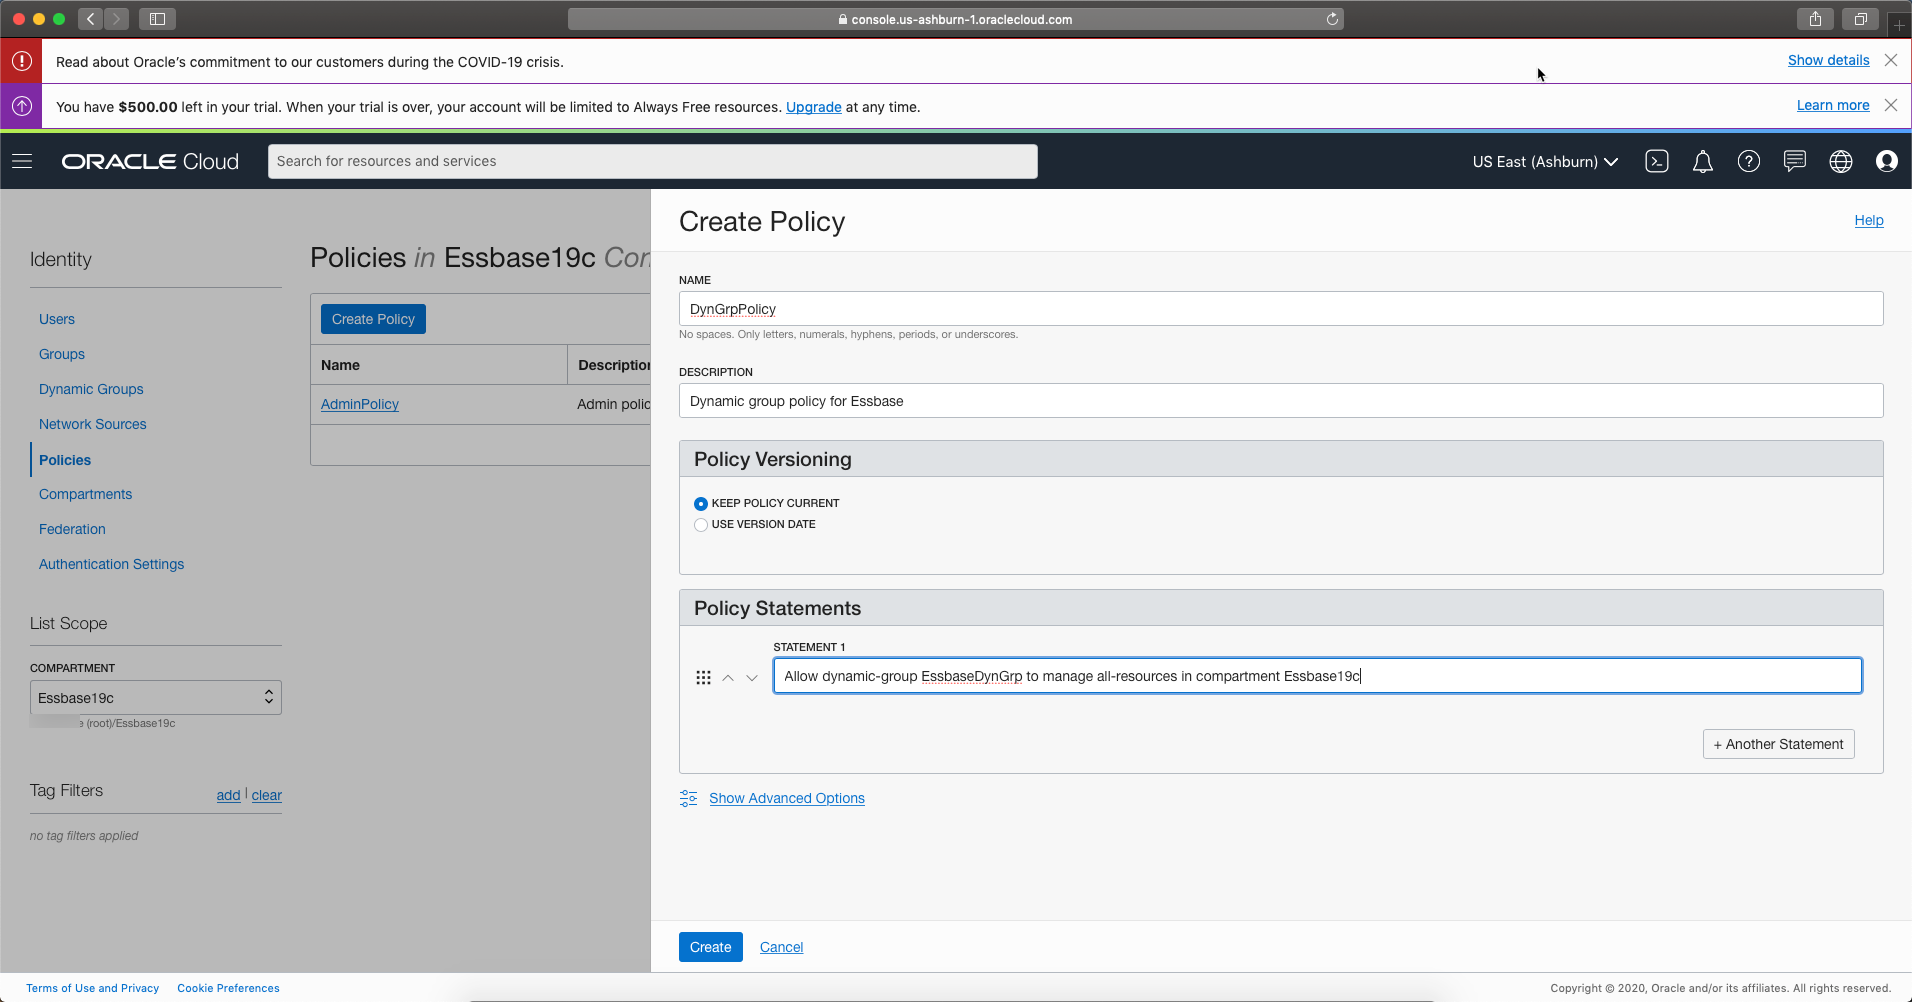
Task: Open the notifications bell
Action: point(1702,162)
